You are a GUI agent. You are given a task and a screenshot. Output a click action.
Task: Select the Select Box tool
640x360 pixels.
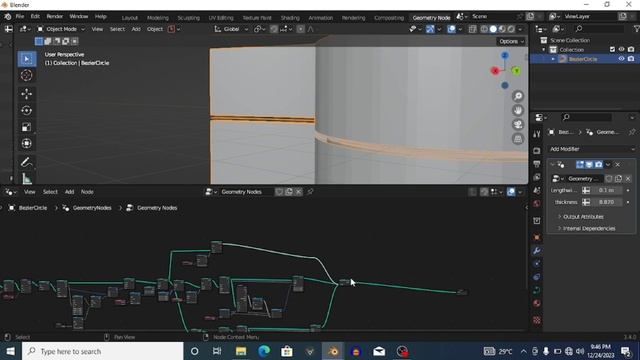click(x=27, y=59)
